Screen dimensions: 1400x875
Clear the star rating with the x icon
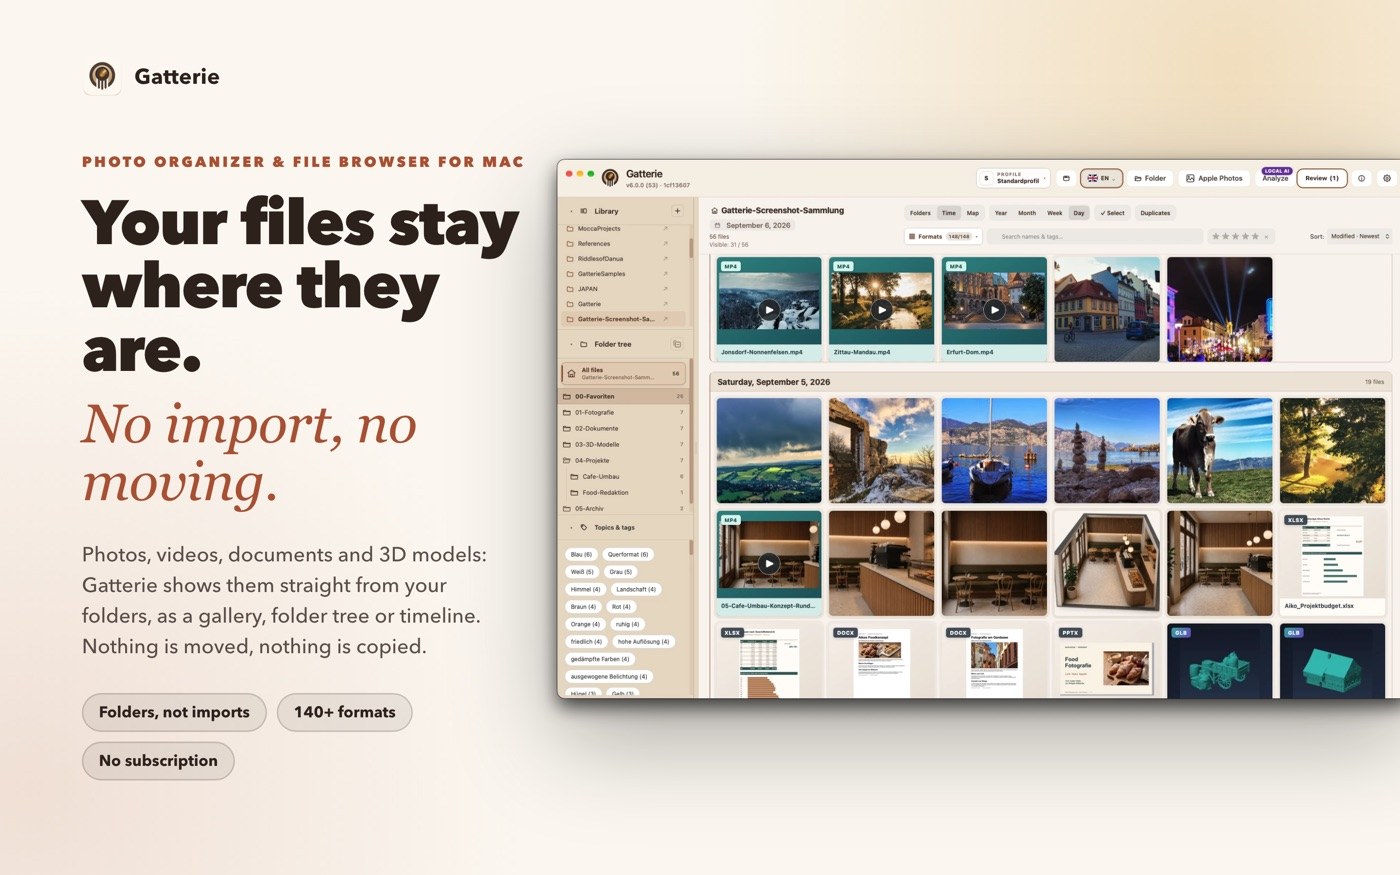coord(1266,237)
